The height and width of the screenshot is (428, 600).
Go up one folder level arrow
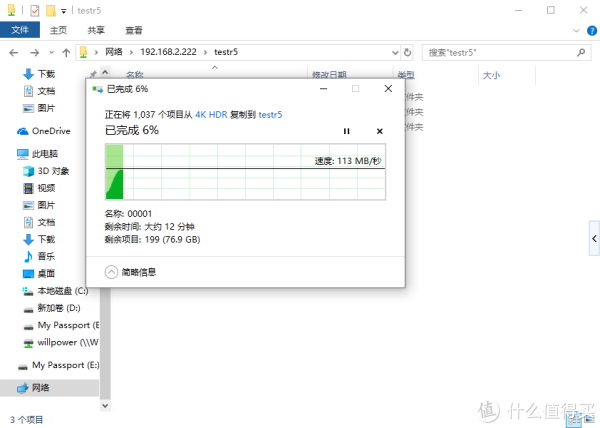pyautogui.click(x=67, y=51)
